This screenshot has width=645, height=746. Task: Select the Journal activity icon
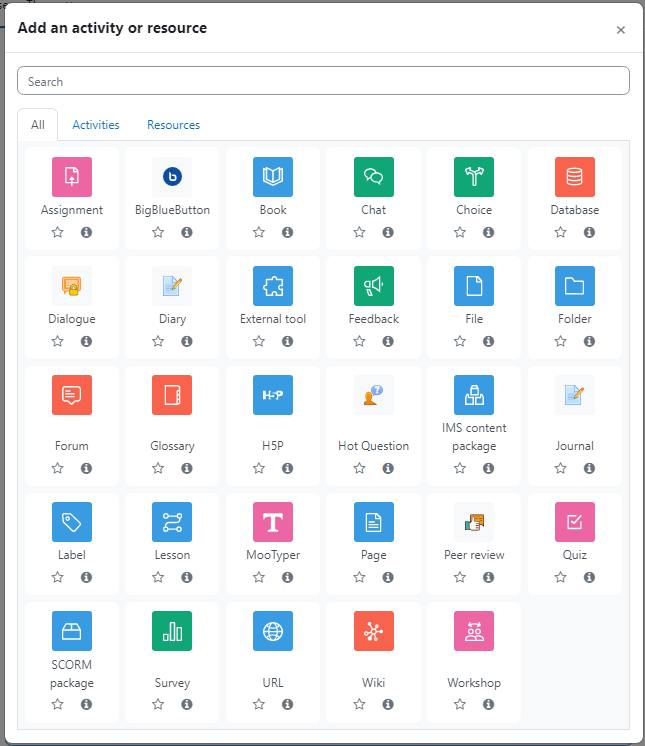coord(575,394)
